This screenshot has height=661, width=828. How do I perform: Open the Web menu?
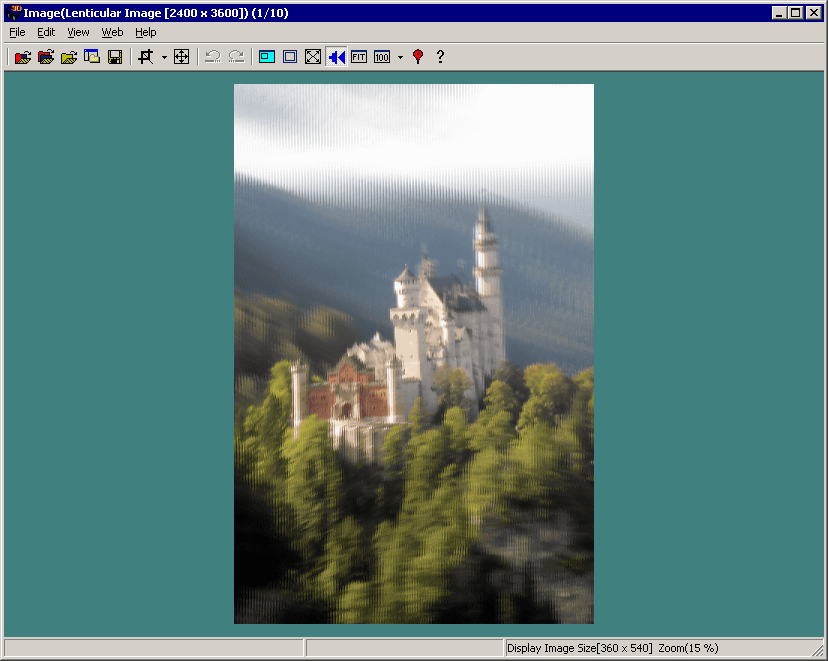112,32
